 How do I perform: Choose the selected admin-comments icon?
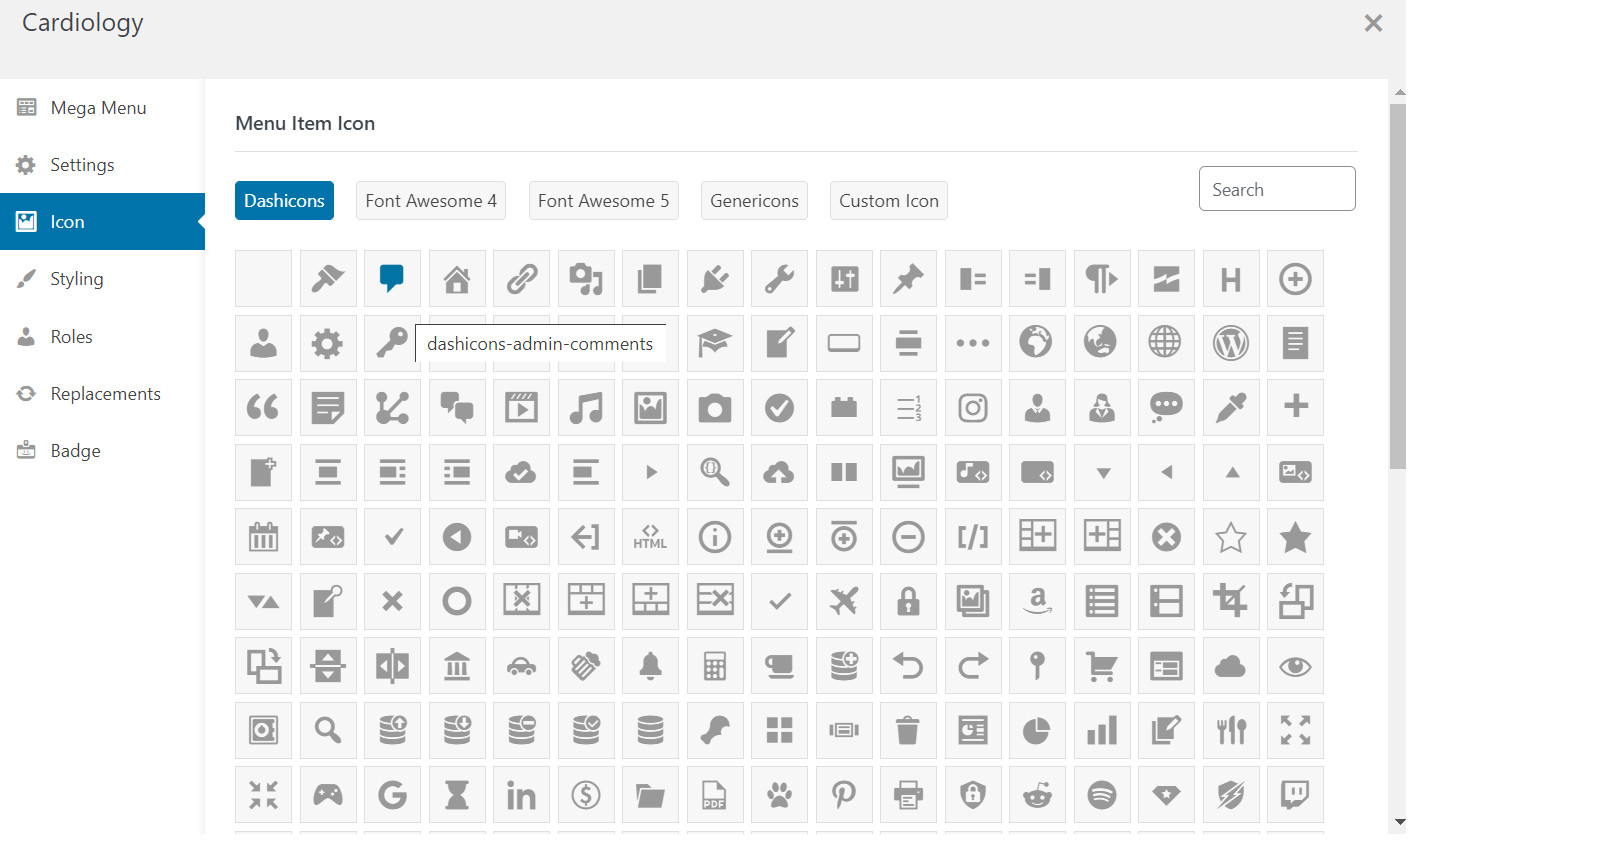[x=393, y=279]
